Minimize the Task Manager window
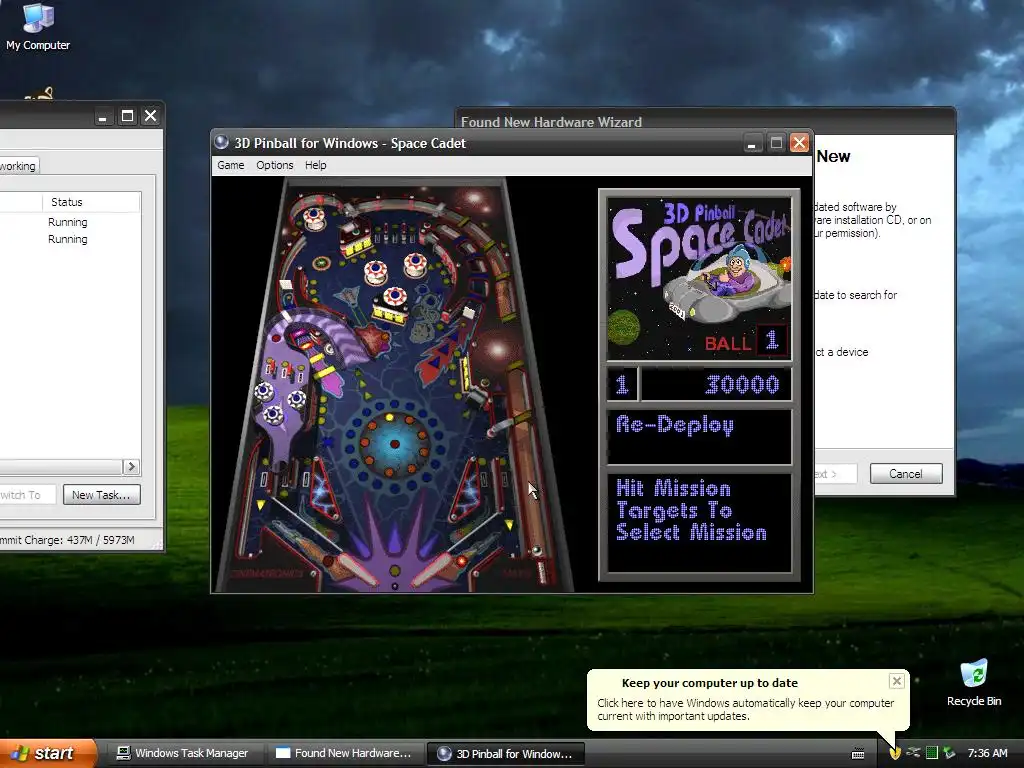 coord(103,116)
